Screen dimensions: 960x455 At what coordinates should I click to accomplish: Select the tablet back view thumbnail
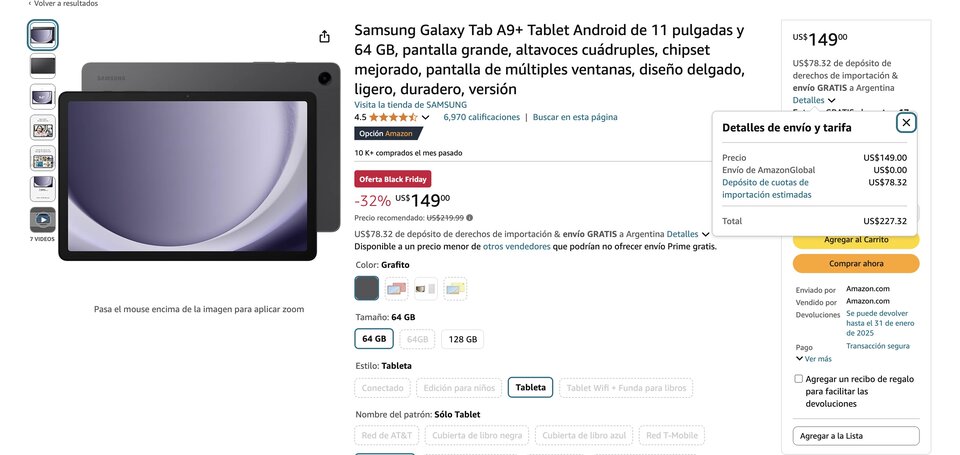(42, 66)
